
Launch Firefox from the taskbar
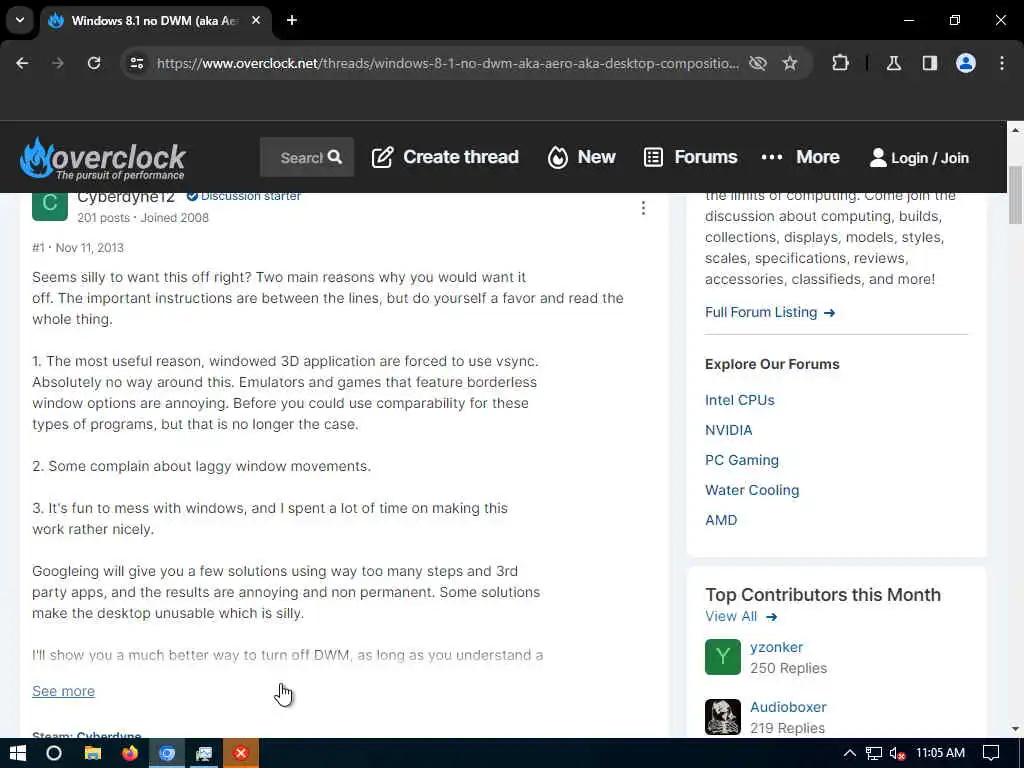130,754
